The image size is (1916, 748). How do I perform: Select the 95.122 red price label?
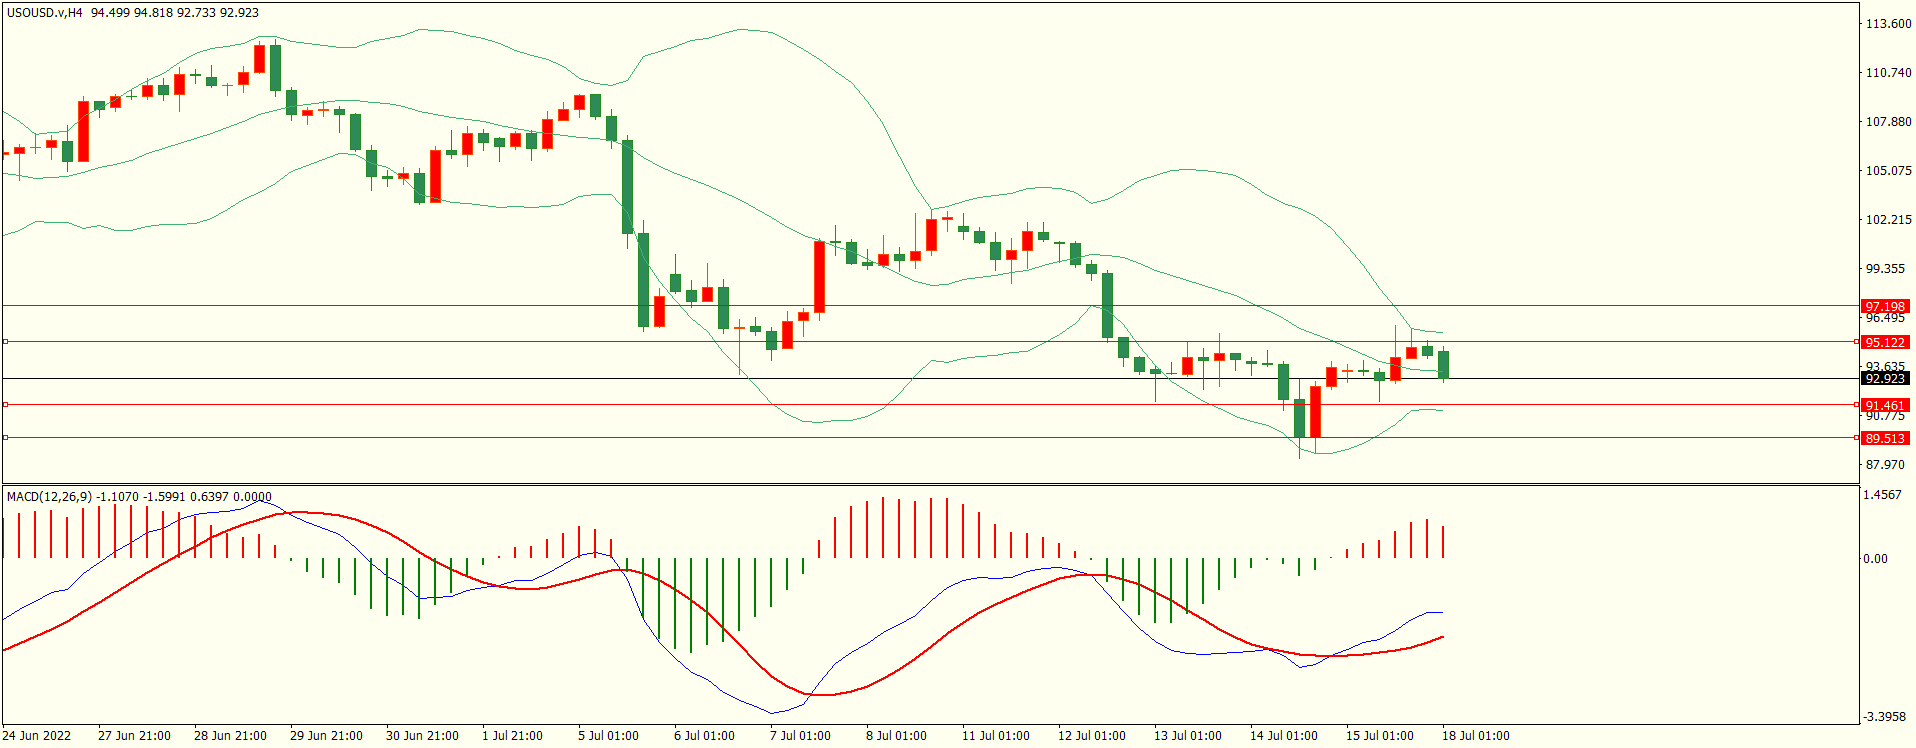(1884, 342)
